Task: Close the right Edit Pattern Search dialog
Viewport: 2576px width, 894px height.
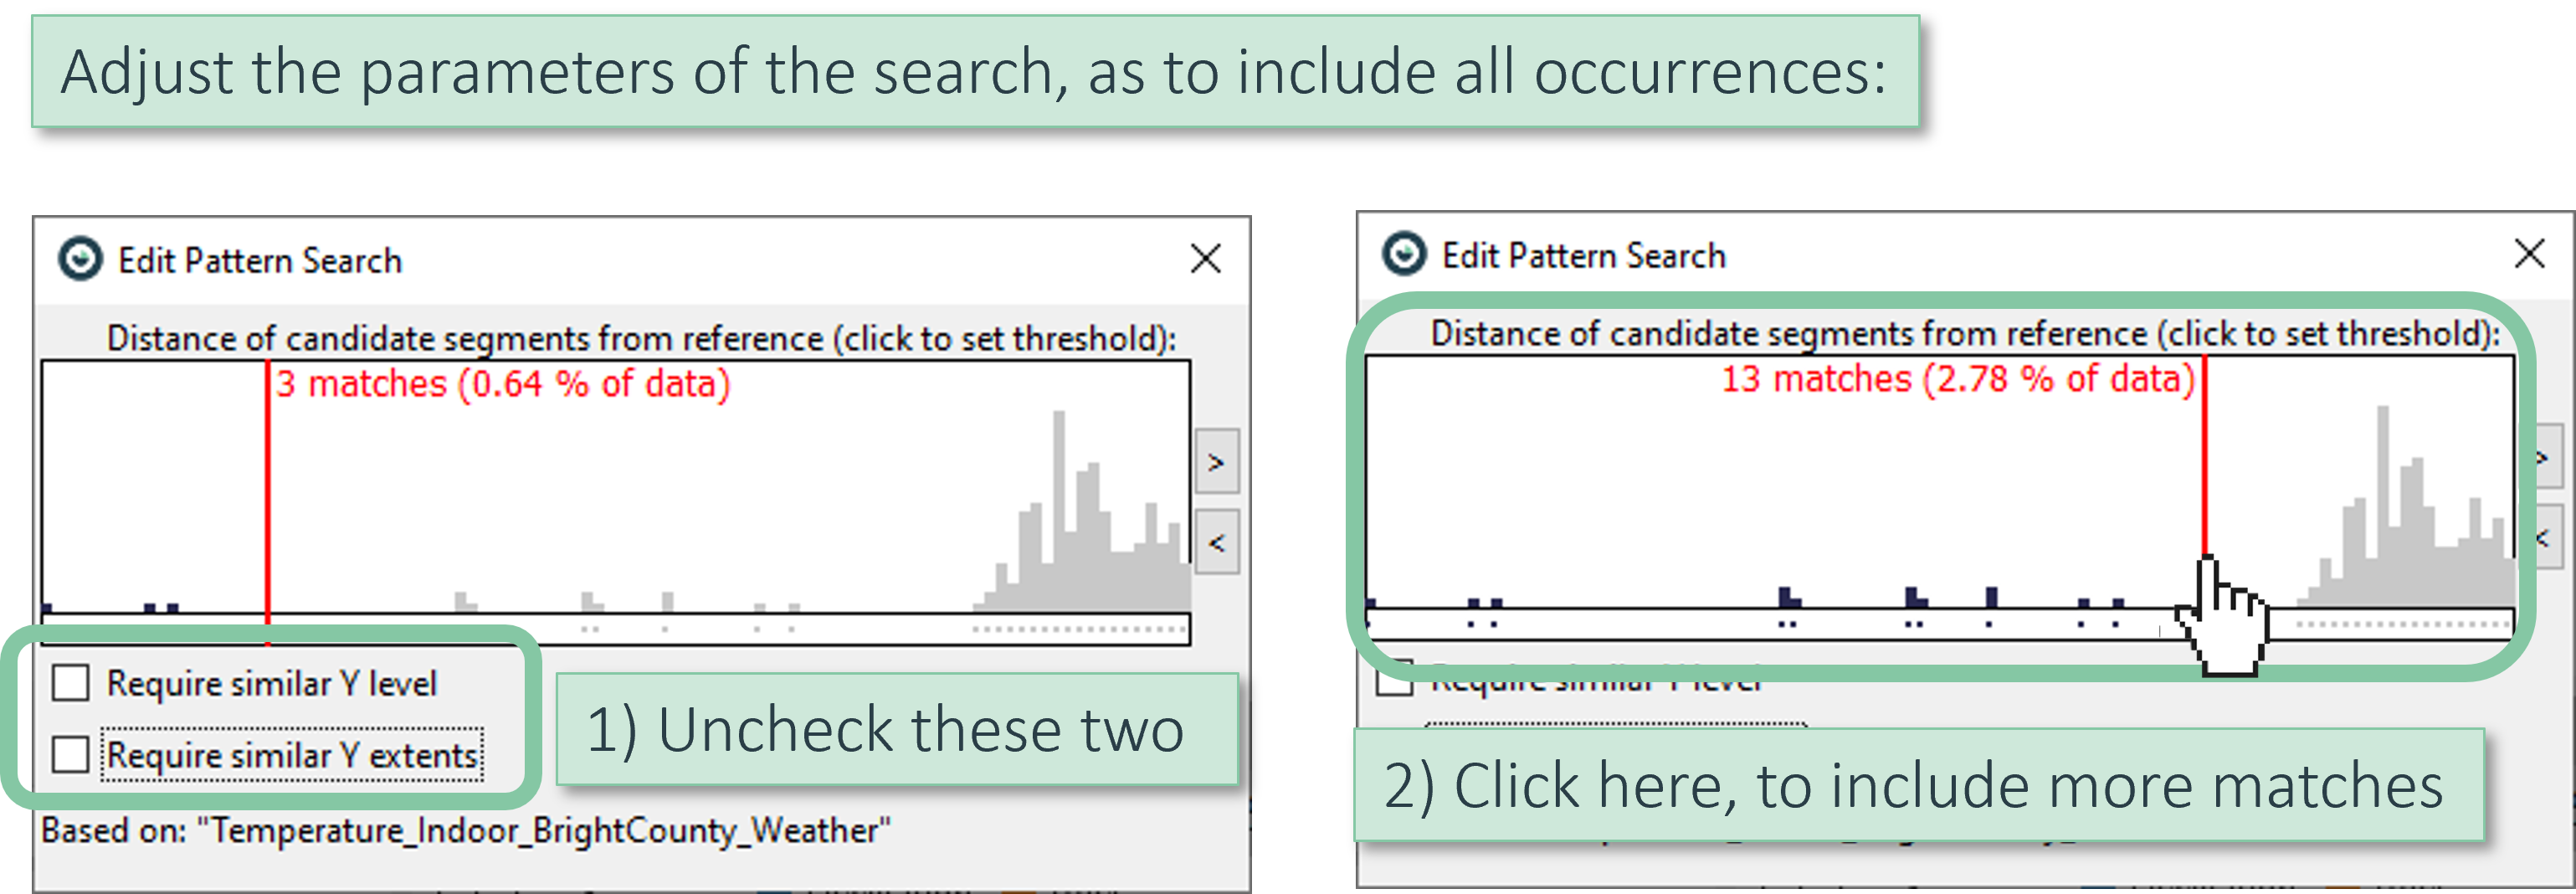Action: [2529, 254]
